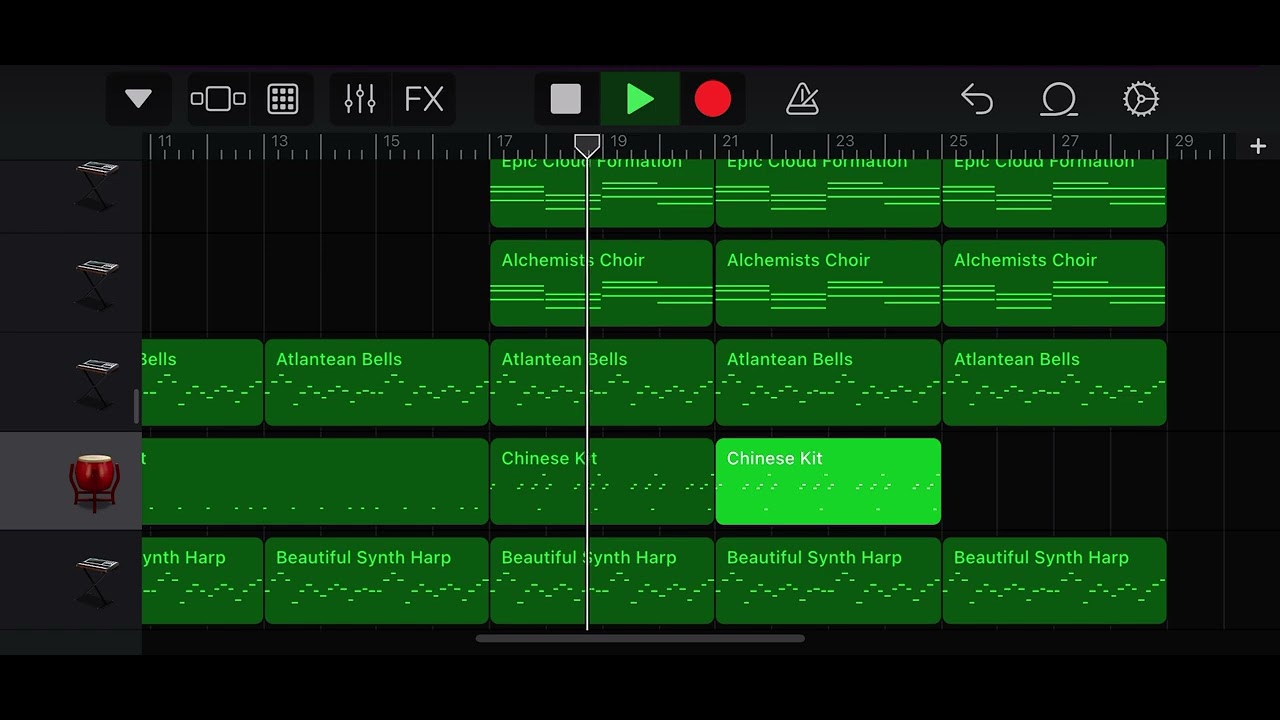Select Alchemists Choir region starting at bar 21
The width and height of the screenshot is (1280, 720).
[x=828, y=283]
